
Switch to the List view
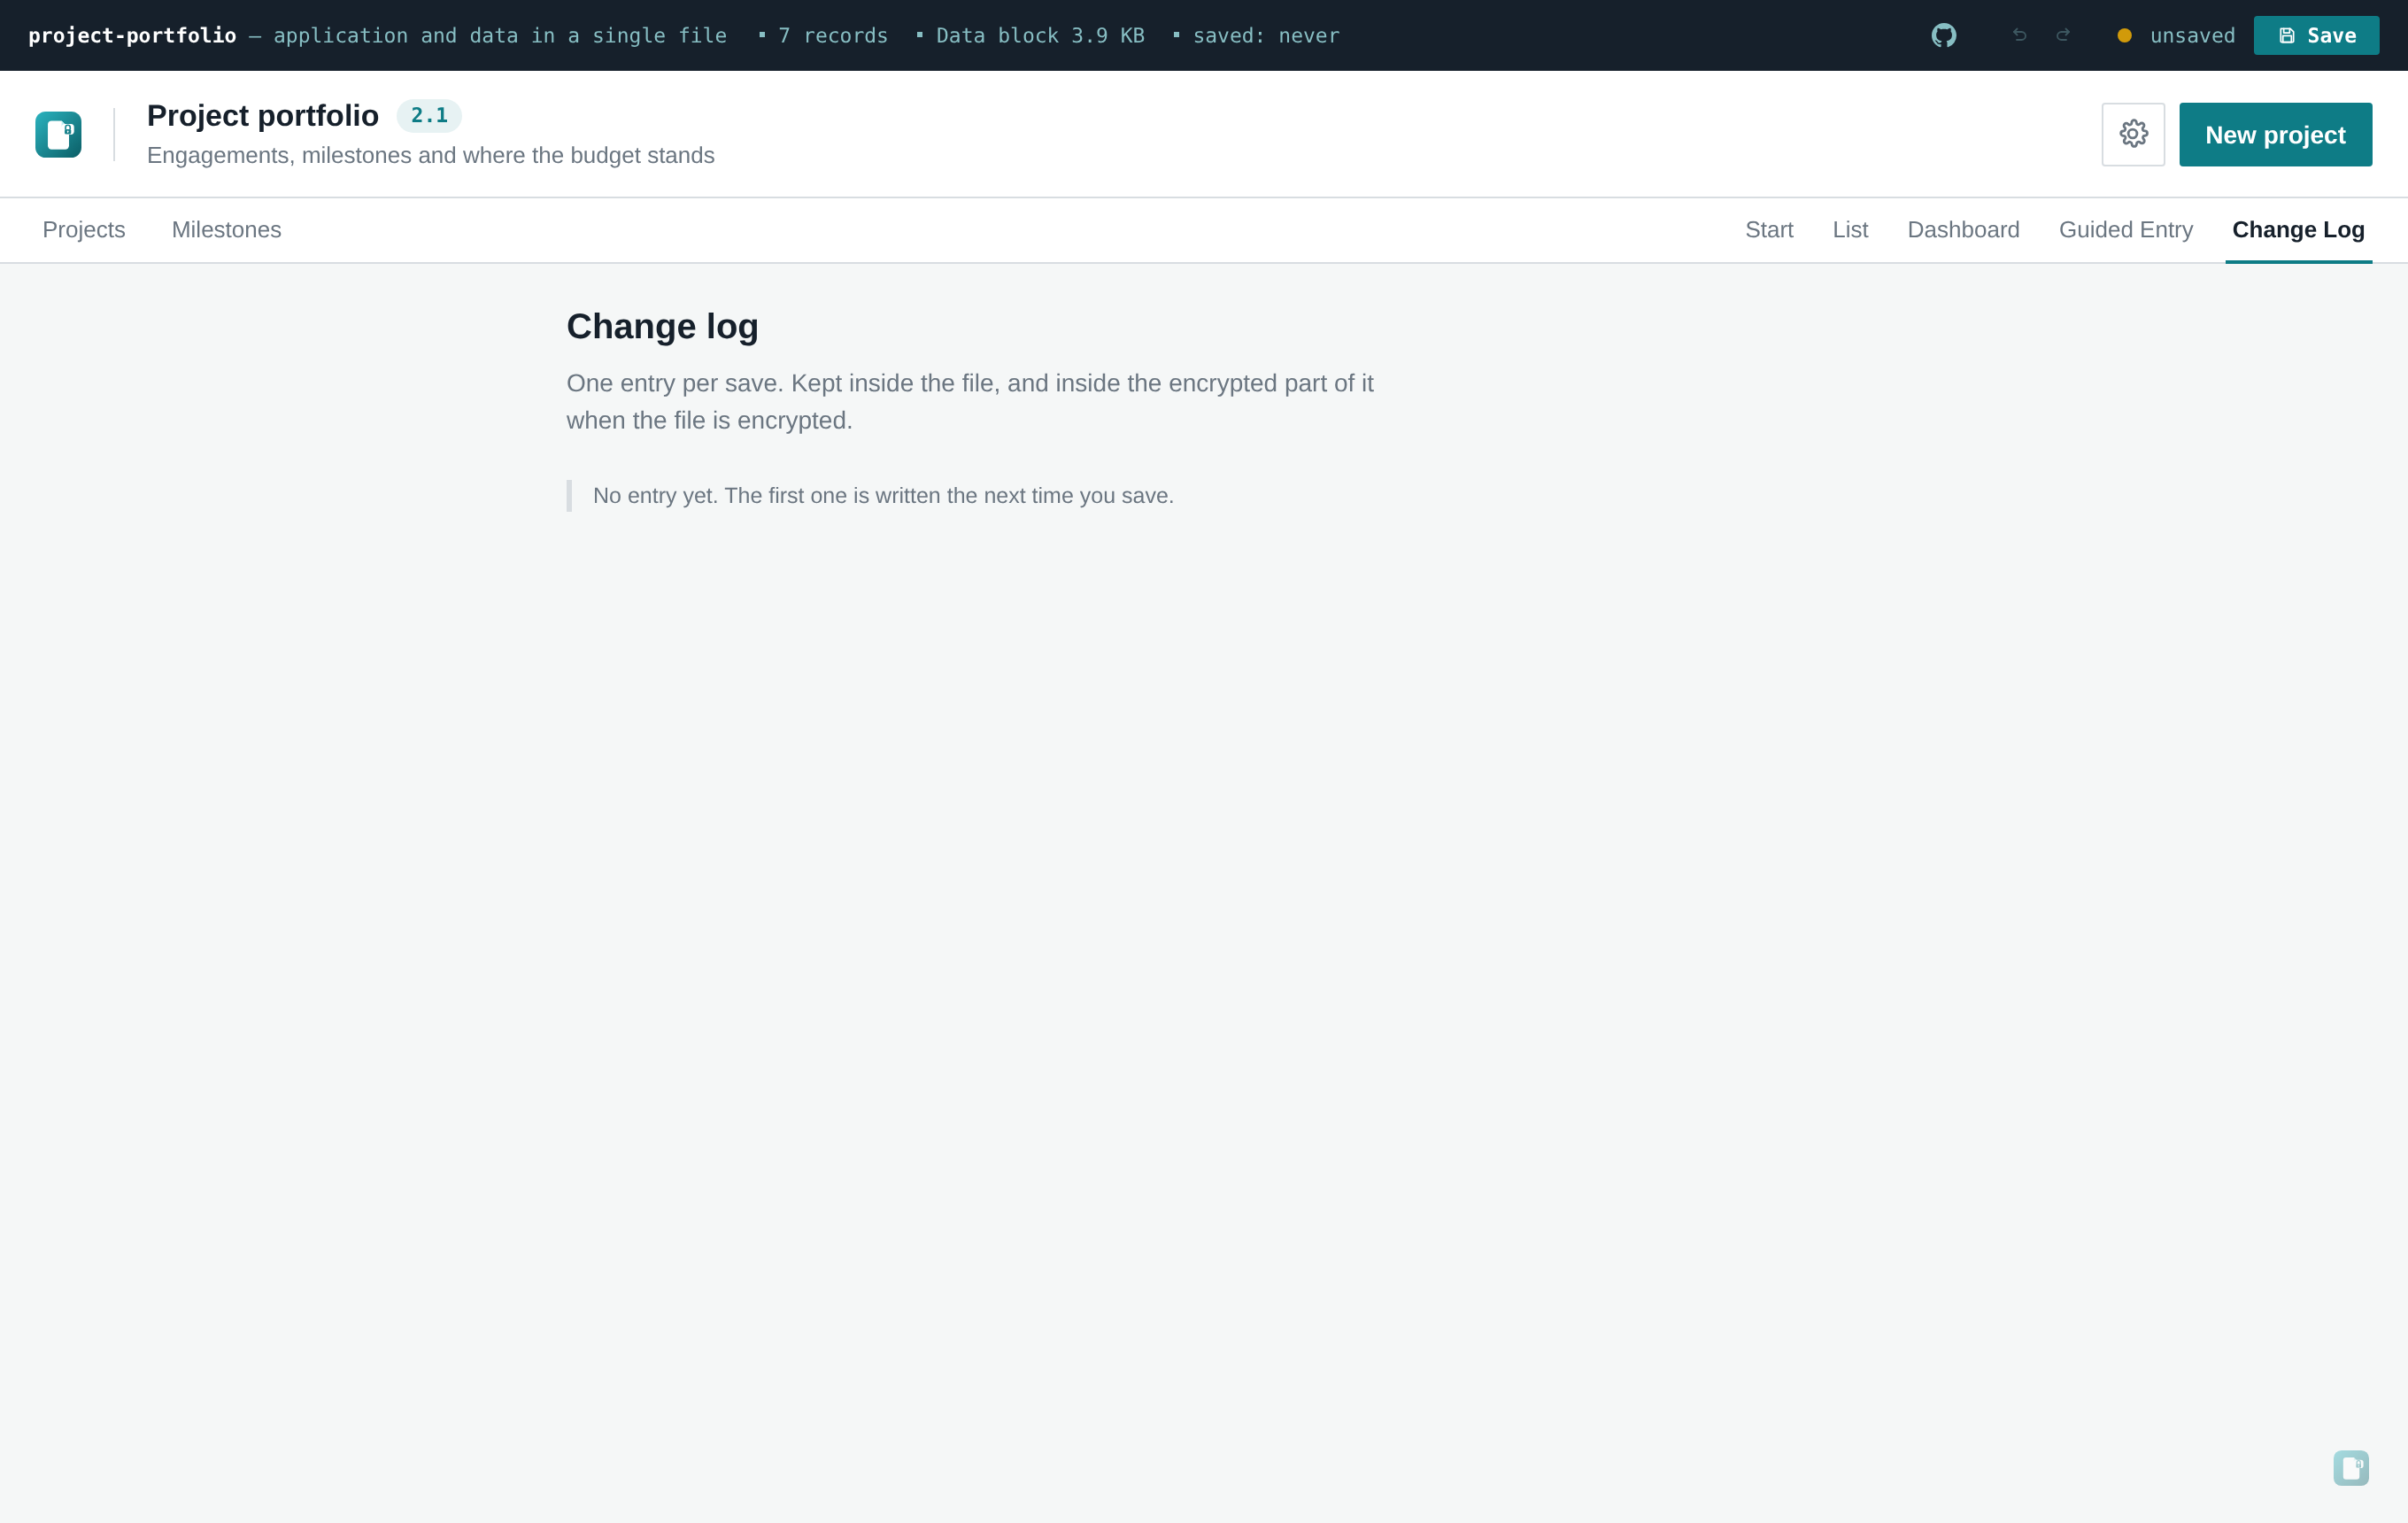tap(1850, 230)
